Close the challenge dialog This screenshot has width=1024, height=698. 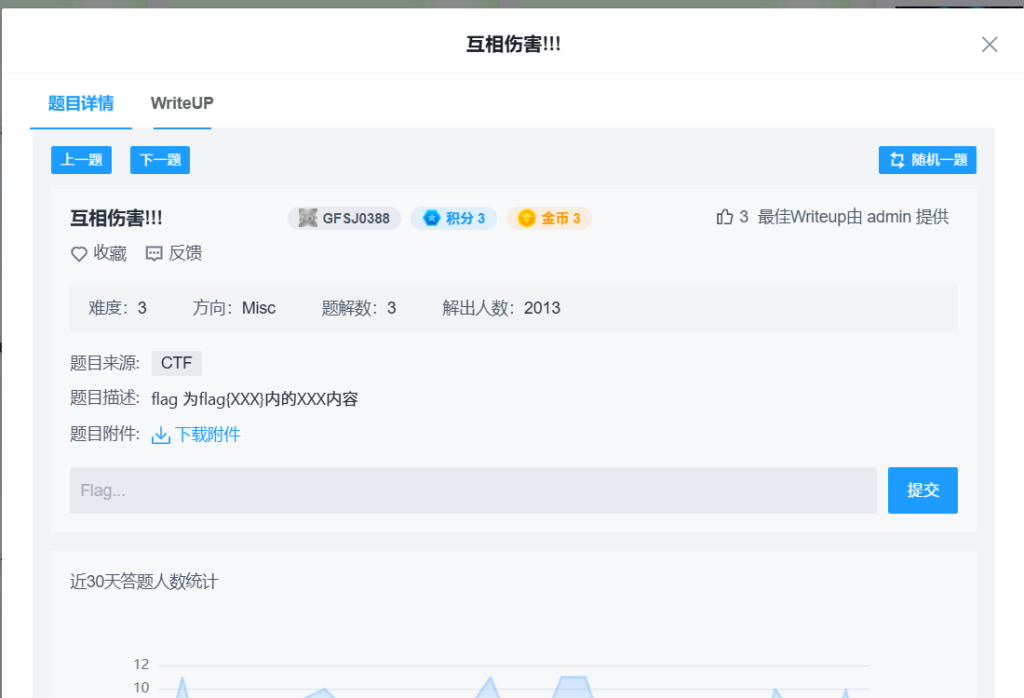point(989,44)
